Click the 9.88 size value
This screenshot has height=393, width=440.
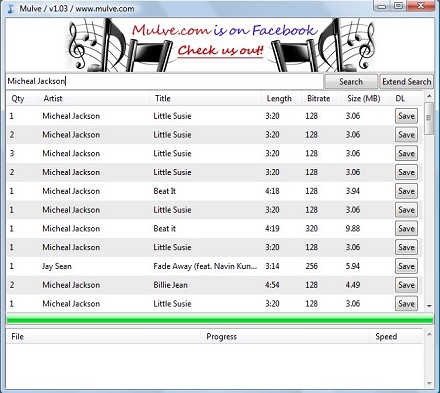pyautogui.click(x=353, y=229)
